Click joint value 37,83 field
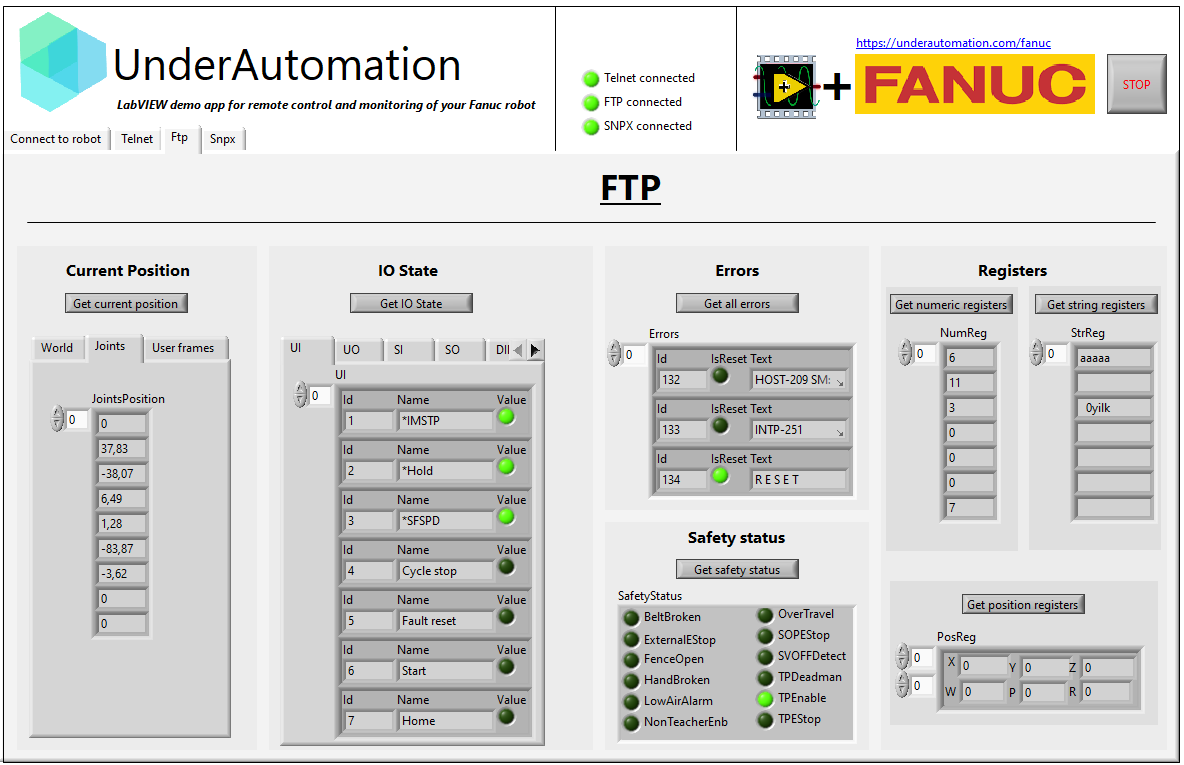Image resolution: width=1184 pixels, height=765 pixels. click(x=122, y=449)
